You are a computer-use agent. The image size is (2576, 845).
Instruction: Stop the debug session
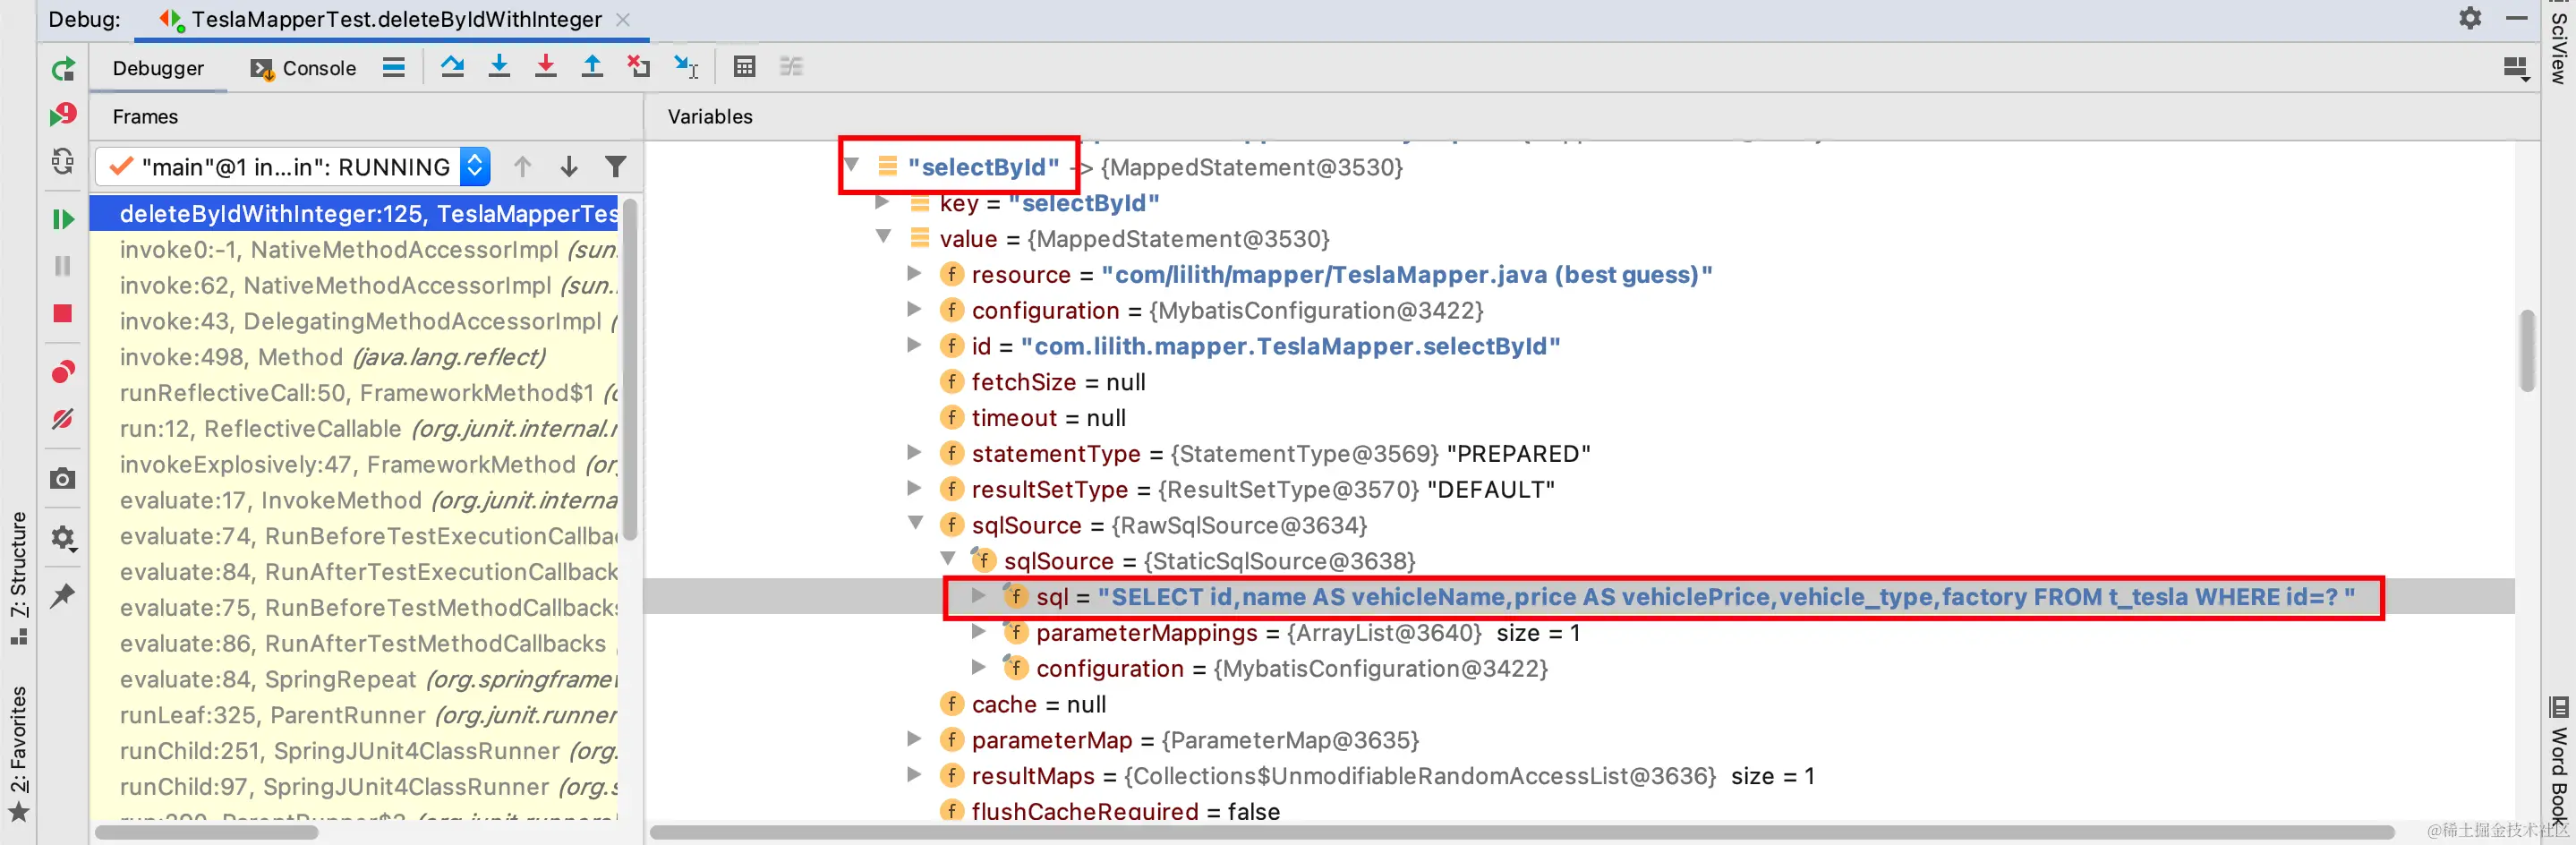click(x=63, y=314)
